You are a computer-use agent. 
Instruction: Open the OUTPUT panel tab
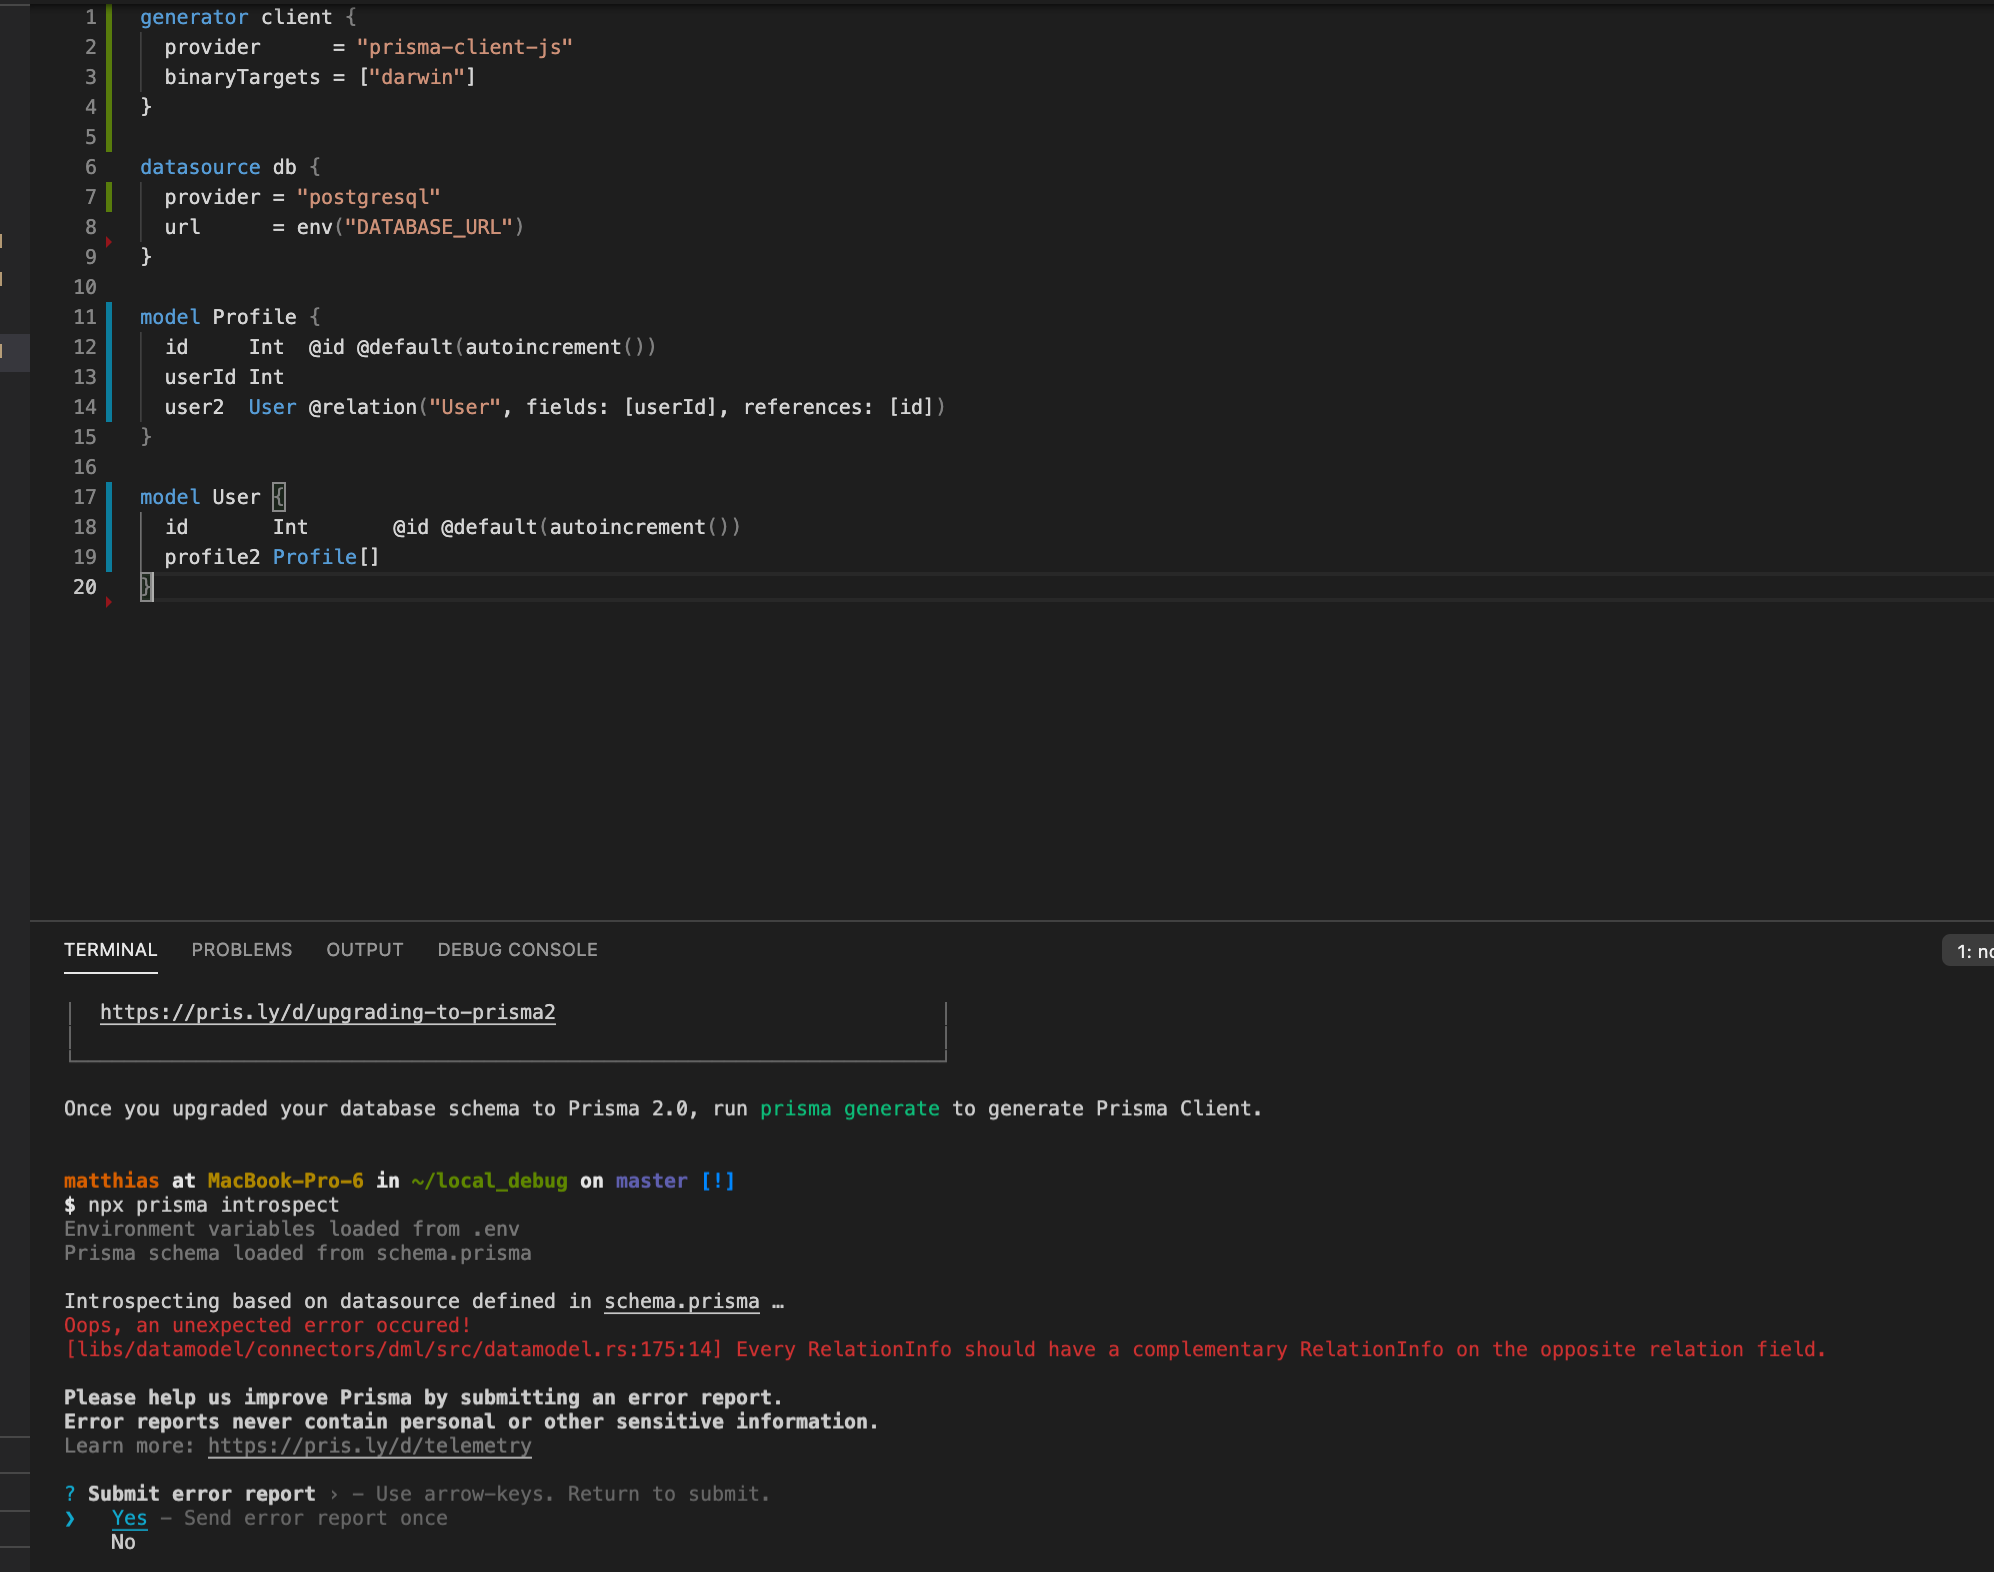pyautogui.click(x=364, y=950)
